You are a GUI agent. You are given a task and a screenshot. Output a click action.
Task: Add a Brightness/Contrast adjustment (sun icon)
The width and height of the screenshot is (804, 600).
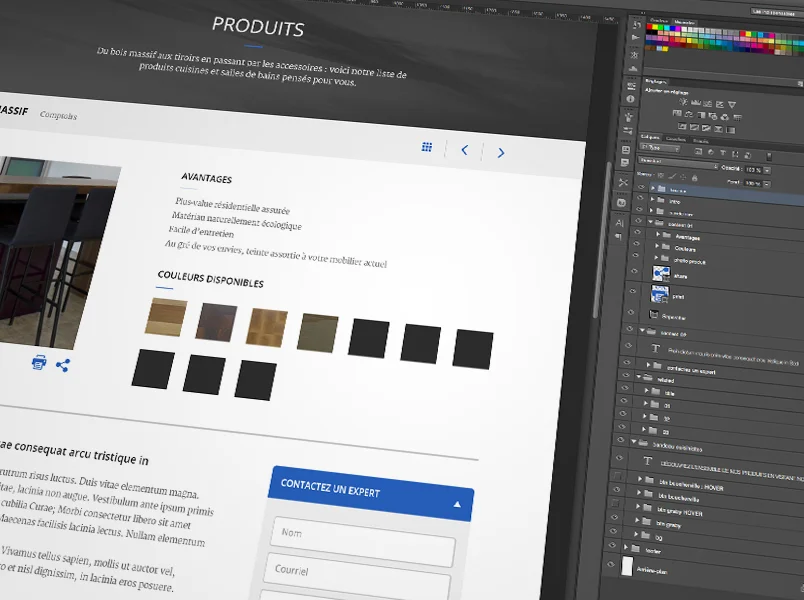[684, 102]
